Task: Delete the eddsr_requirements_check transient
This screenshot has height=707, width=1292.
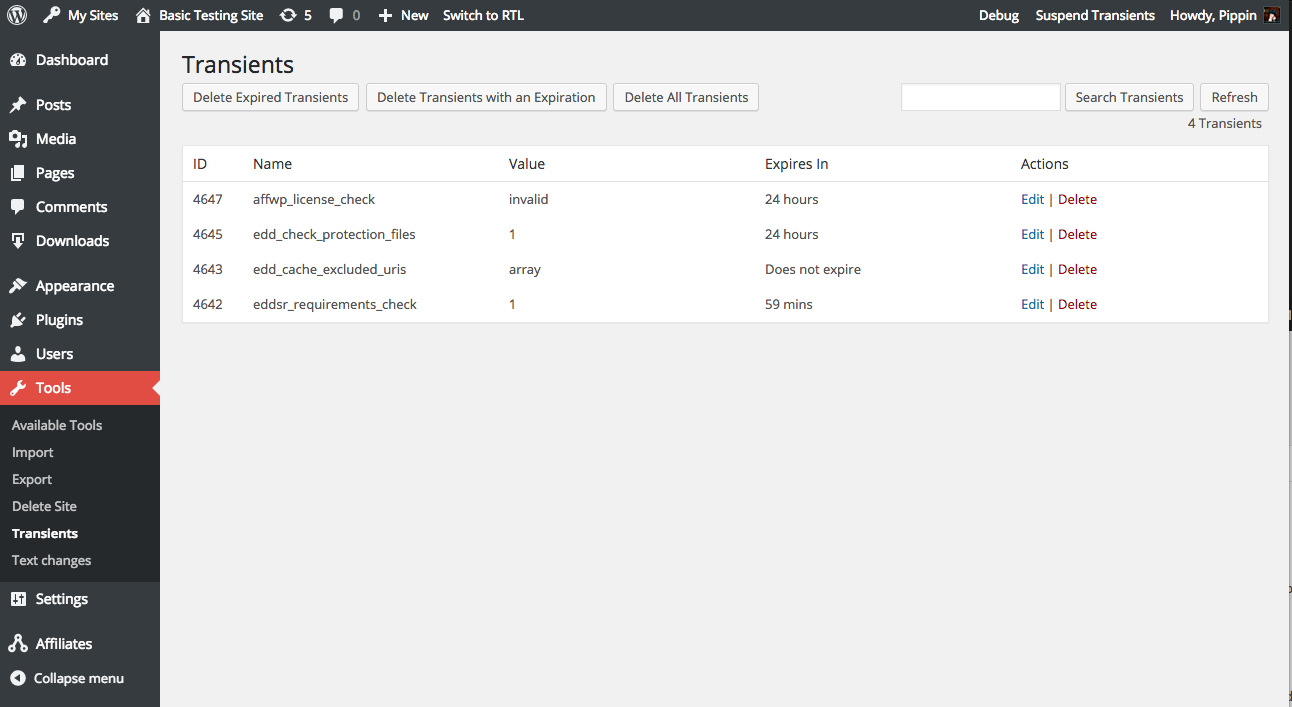Action: [x=1077, y=304]
